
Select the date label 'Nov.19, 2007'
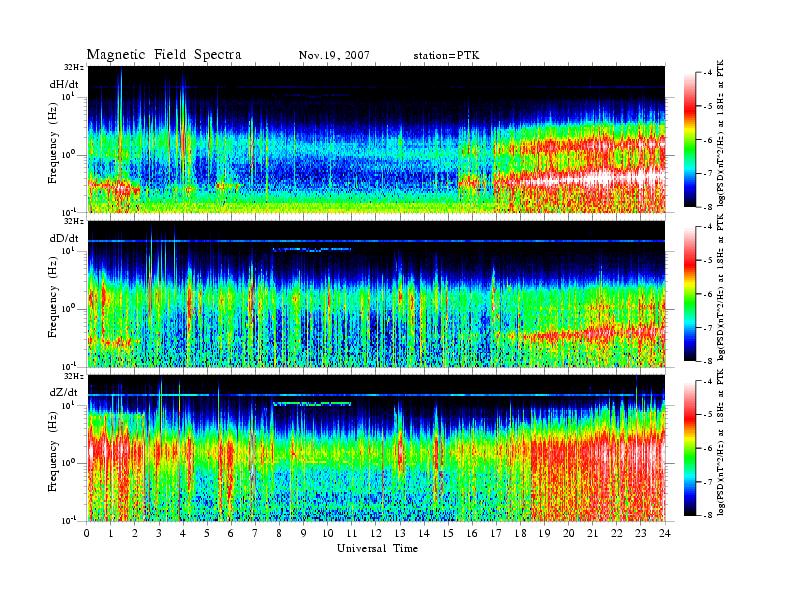[x=334, y=55]
